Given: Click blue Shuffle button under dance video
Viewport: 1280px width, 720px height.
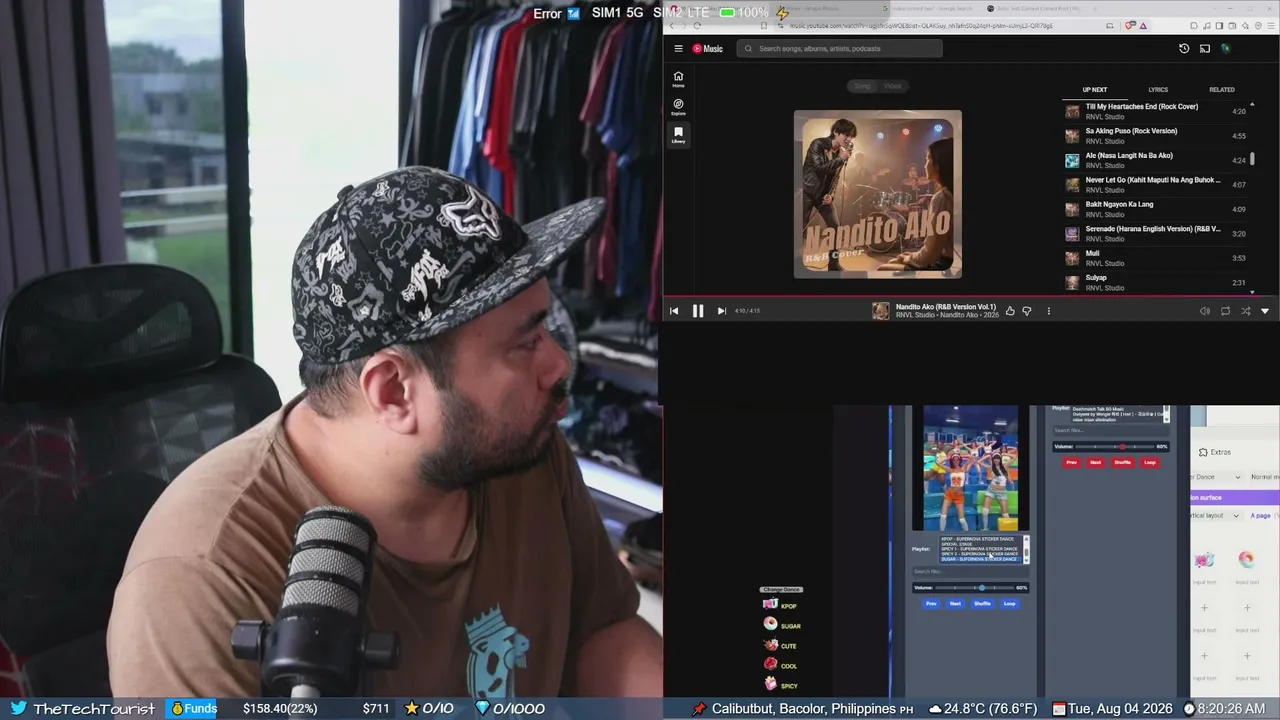Looking at the screenshot, I should 982,603.
